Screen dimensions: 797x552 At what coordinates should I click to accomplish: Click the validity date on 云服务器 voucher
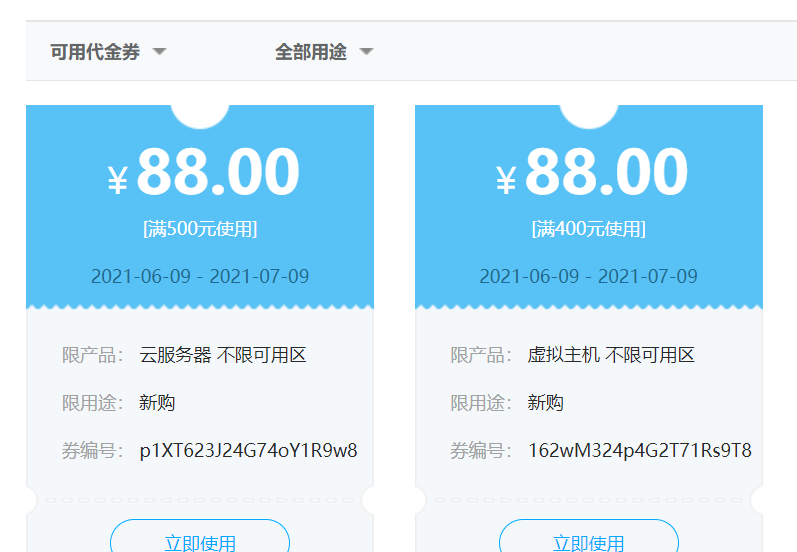[200, 277]
